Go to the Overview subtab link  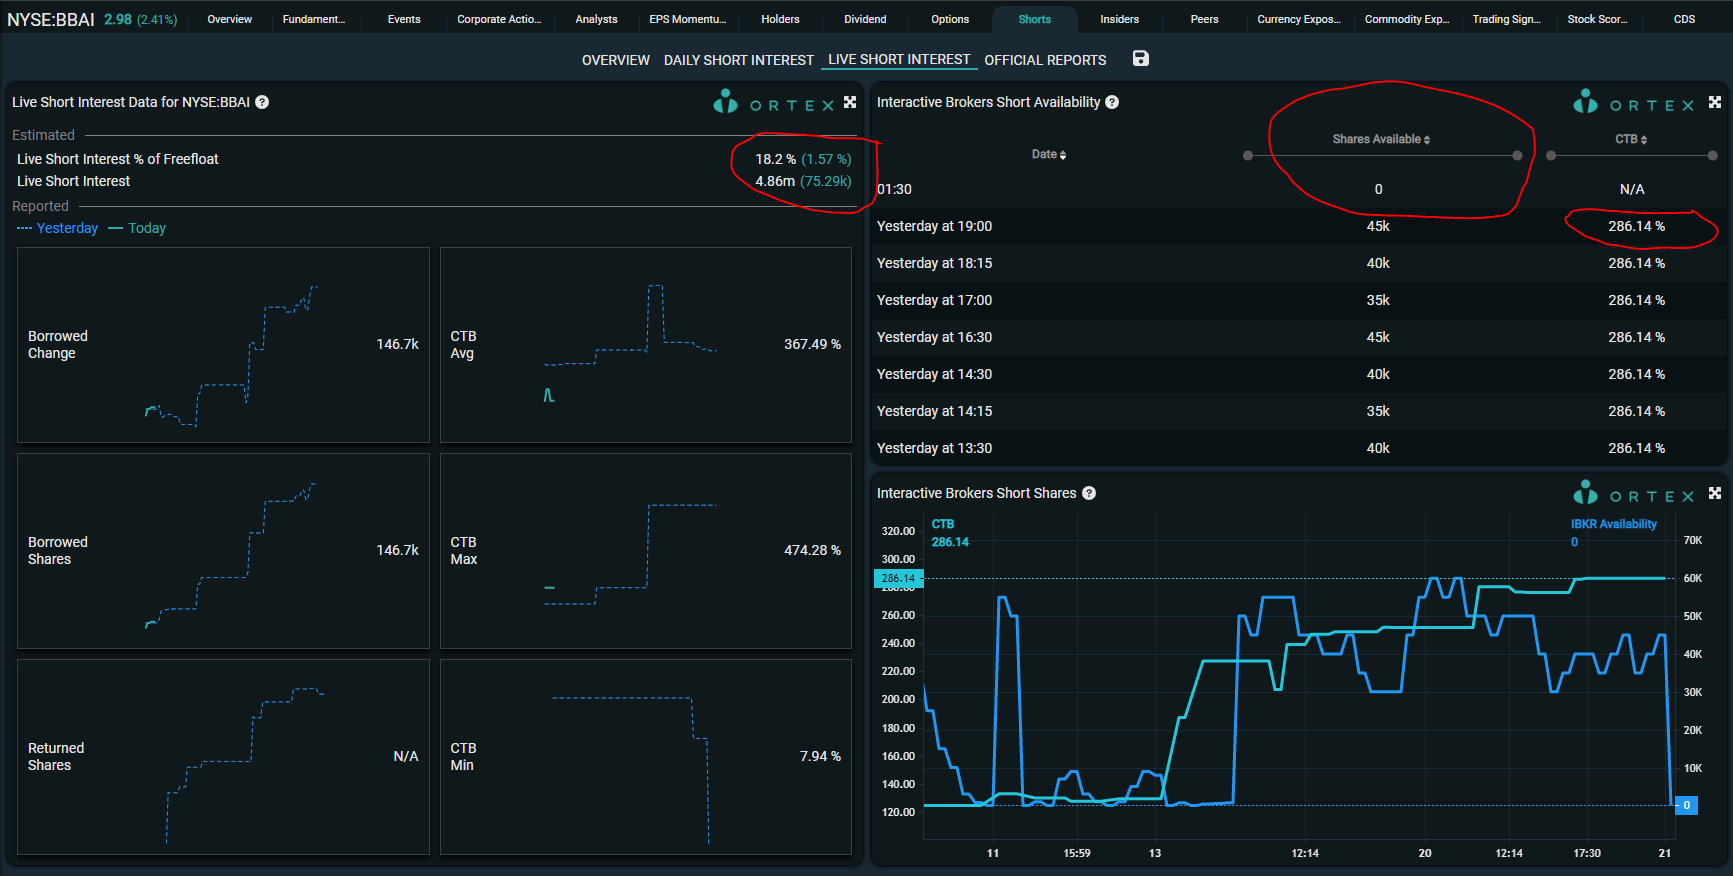point(615,60)
